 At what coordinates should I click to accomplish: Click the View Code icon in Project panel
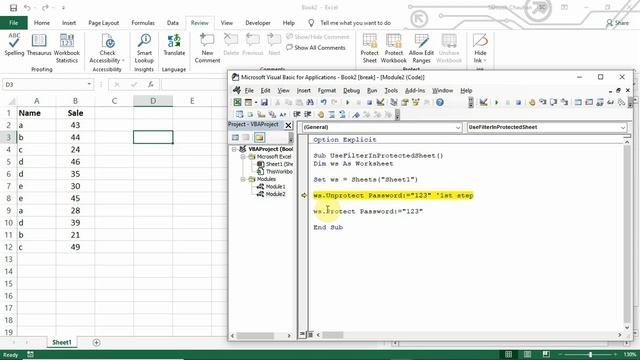[236, 138]
